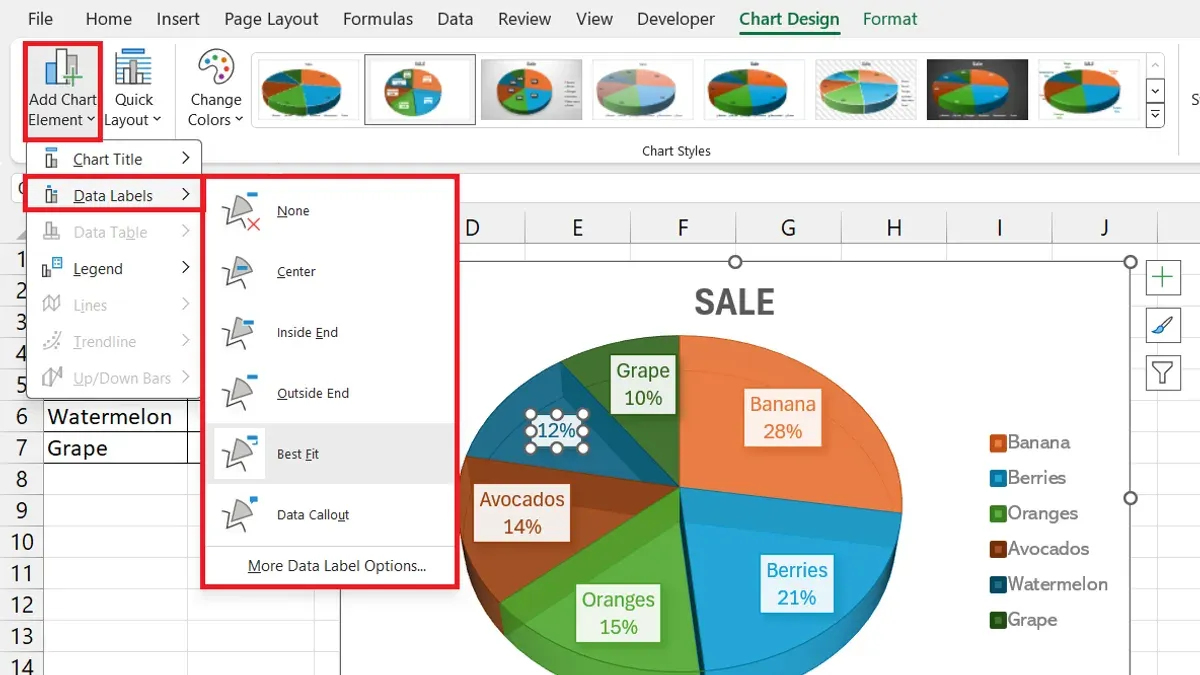The image size is (1200, 675).
Task: Switch to the Formulas tab
Action: coord(378,19)
